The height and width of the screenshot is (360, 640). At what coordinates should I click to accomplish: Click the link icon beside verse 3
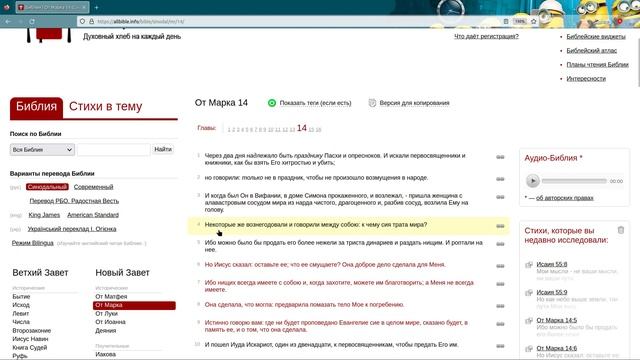(x=500, y=197)
